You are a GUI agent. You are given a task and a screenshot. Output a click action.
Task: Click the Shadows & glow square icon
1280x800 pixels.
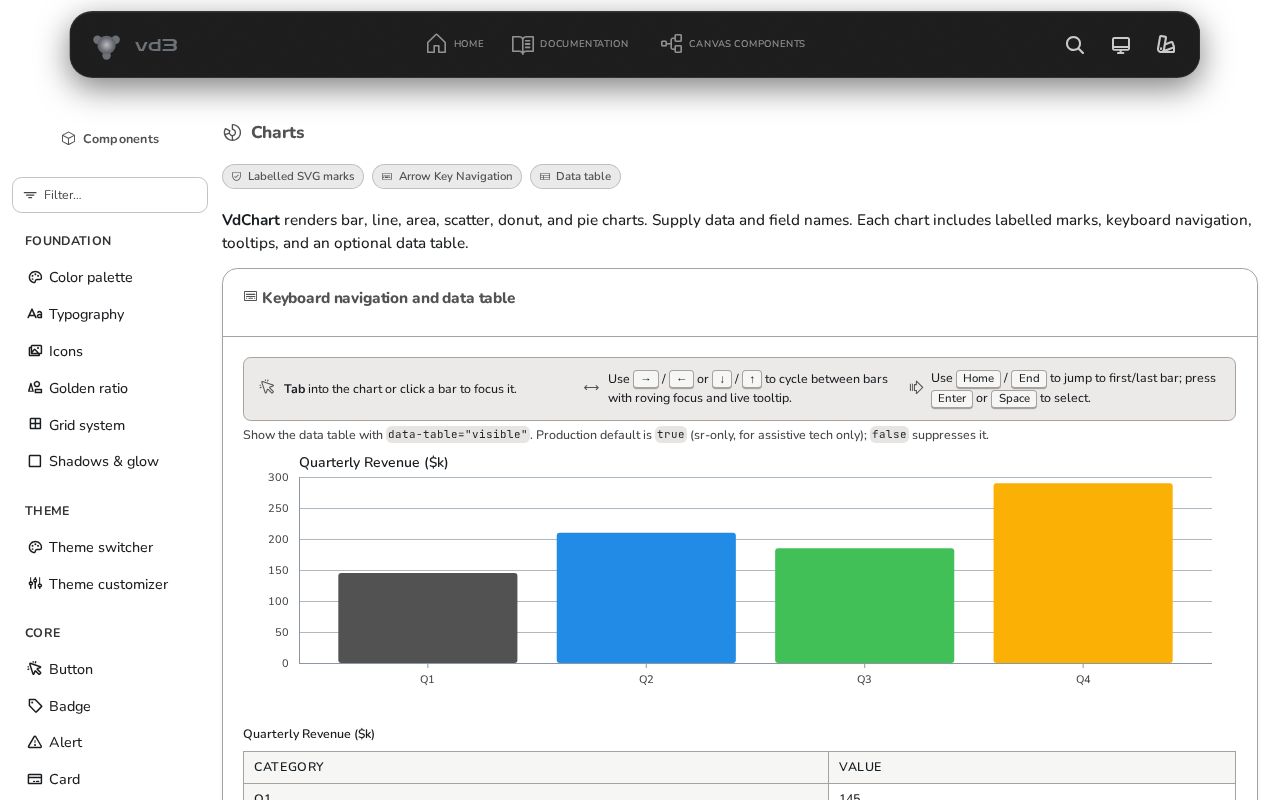[35, 461]
